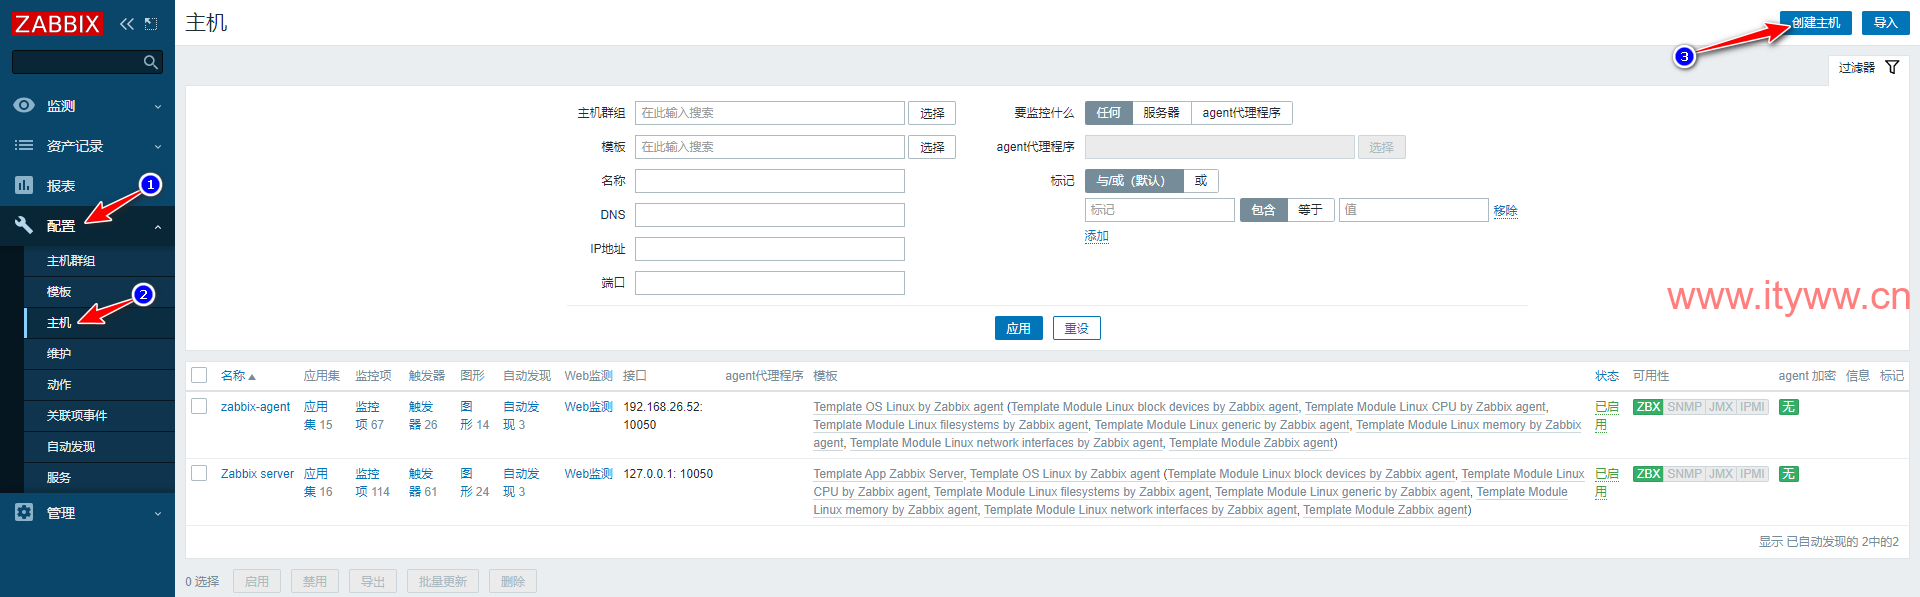Screen dimensions: 1920x597
Task: Choose 或 tag evaluation mode
Action: point(1201,181)
